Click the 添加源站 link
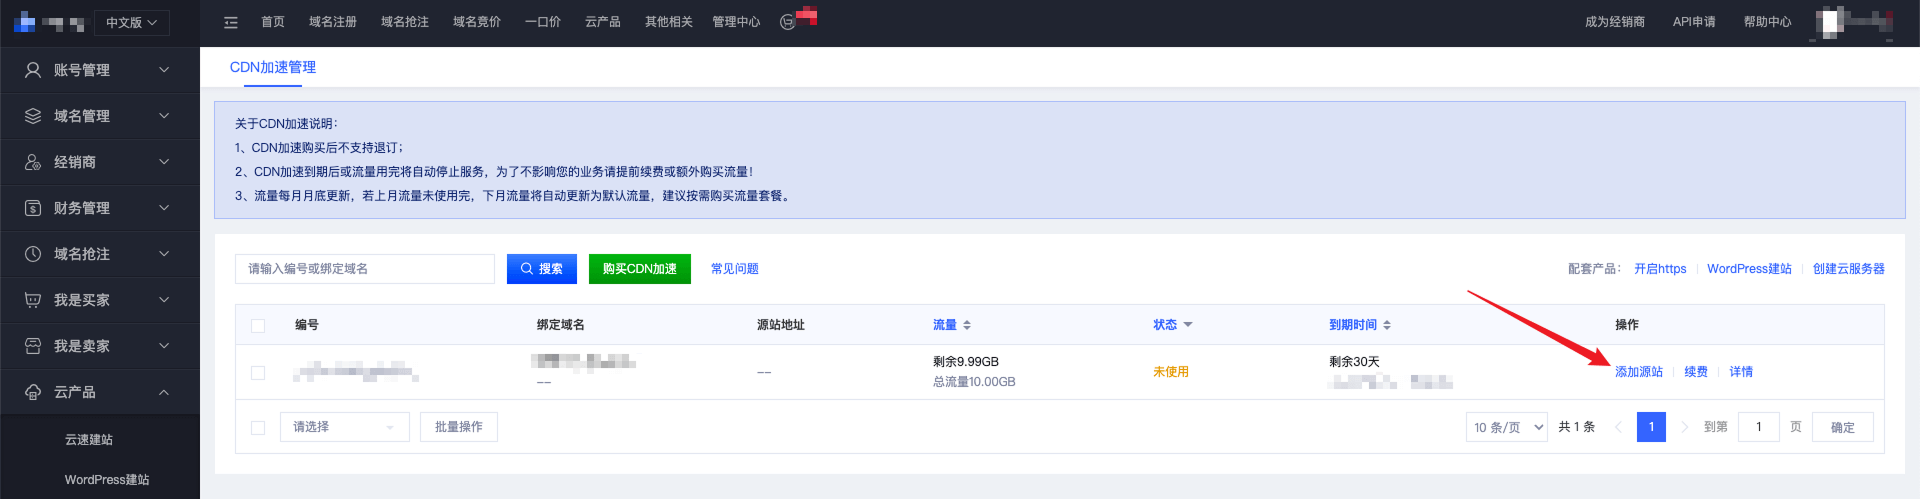Viewport: 1920px width, 499px height. [x=1639, y=372]
